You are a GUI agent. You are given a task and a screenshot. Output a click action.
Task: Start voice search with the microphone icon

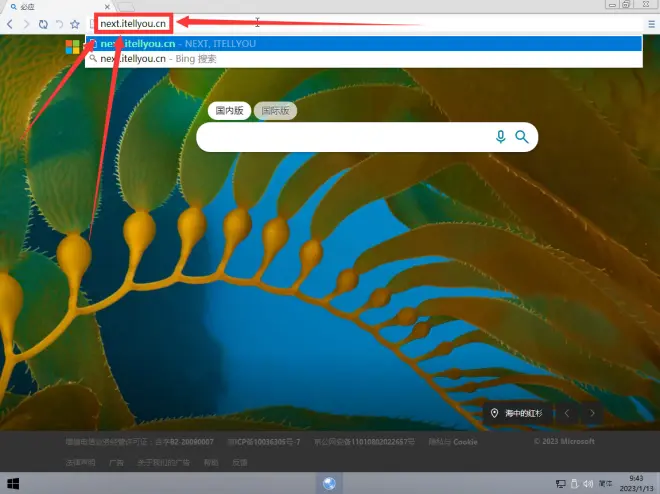tap(500, 137)
